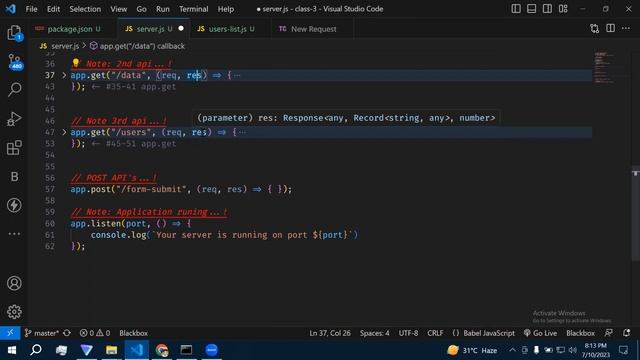The width and height of the screenshot is (640, 360).
Task: Open the Accounts icon
Action: [14, 283]
